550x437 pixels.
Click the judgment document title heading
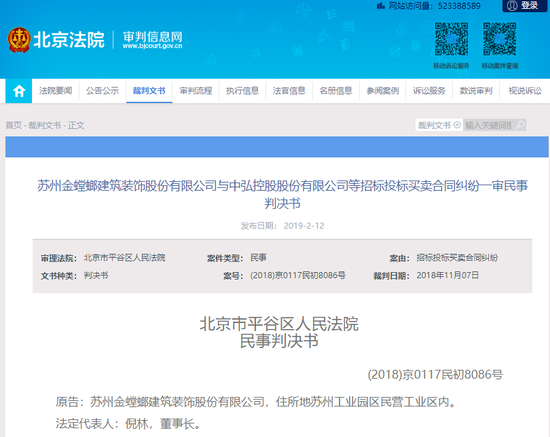(282, 194)
